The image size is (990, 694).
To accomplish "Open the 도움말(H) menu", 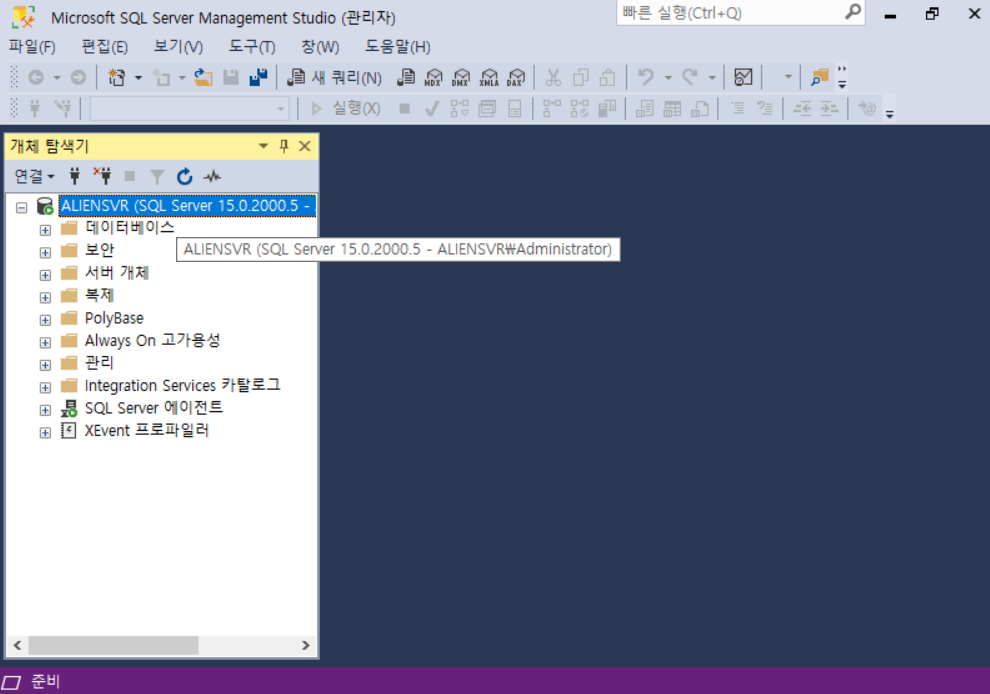I will coord(398,47).
